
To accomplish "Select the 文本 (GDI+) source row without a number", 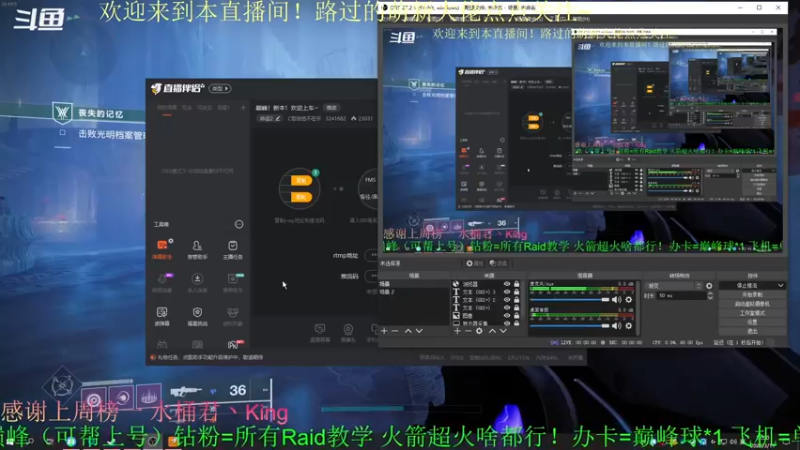I will [487, 308].
